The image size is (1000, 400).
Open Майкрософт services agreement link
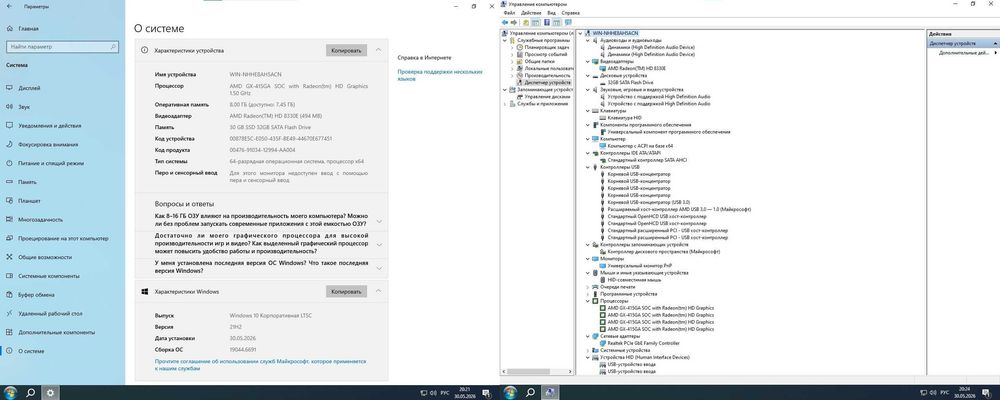point(260,365)
